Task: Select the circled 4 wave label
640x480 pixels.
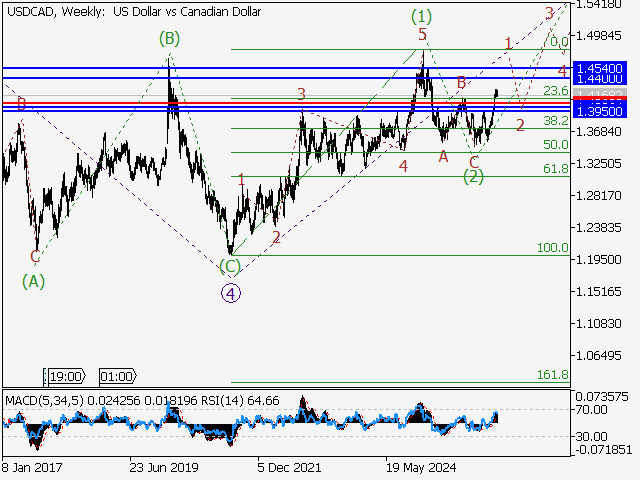Action: tap(231, 293)
